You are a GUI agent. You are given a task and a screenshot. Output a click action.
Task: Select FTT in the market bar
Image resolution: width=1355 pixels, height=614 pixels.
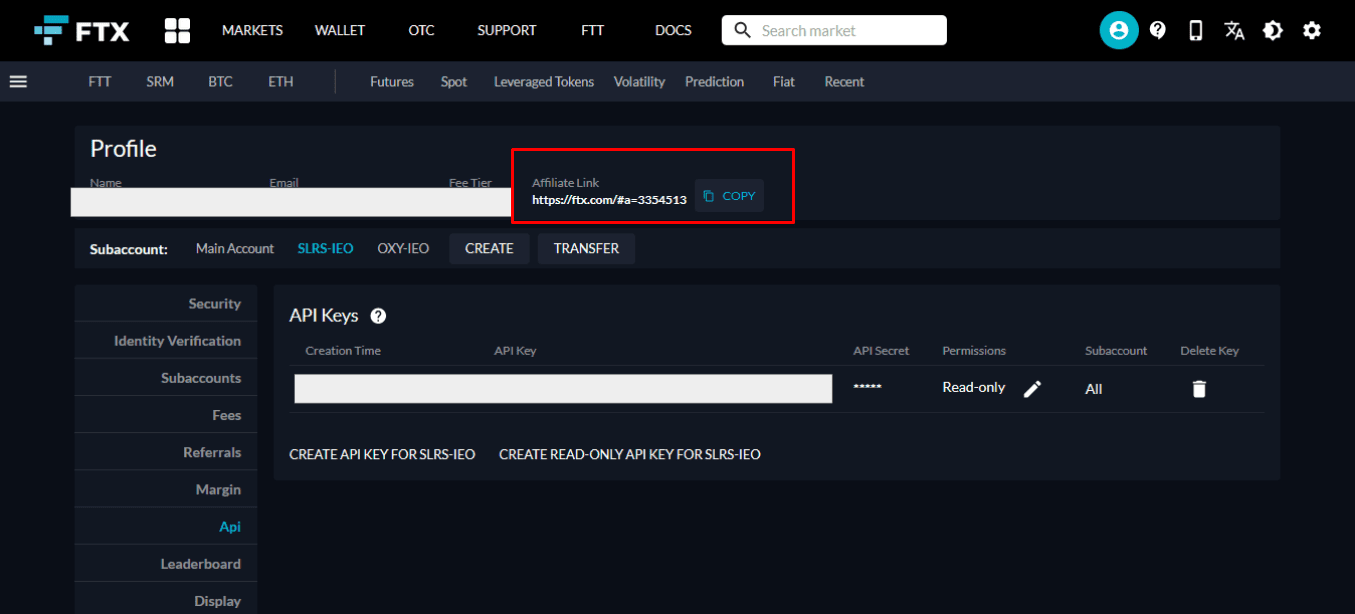click(100, 82)
